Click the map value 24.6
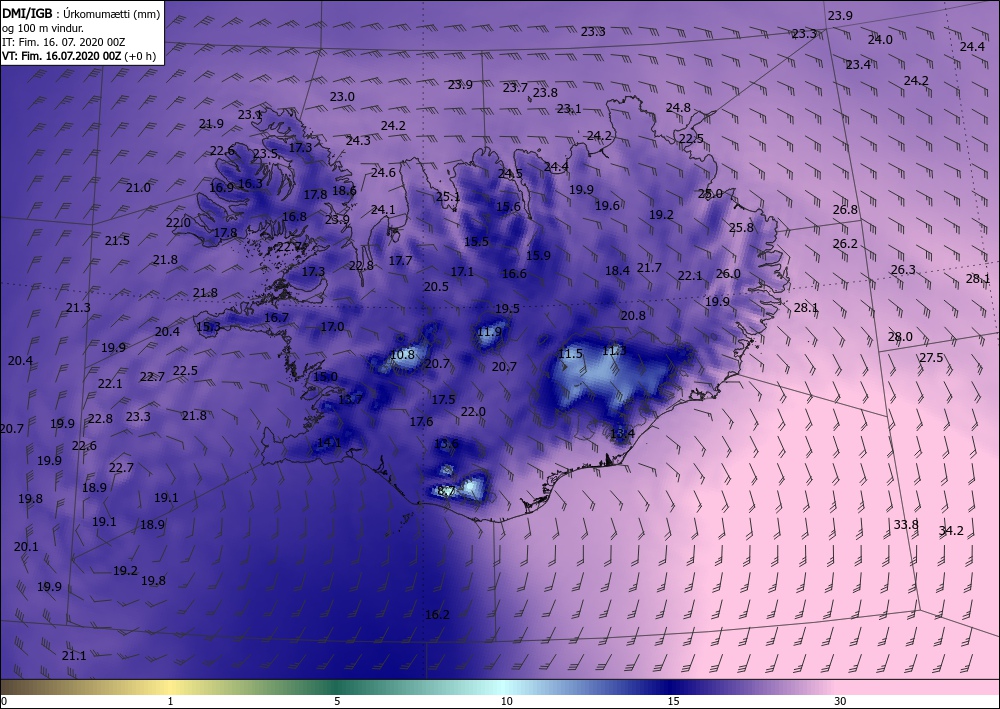The image size is (1000, 709). point(383,172)
